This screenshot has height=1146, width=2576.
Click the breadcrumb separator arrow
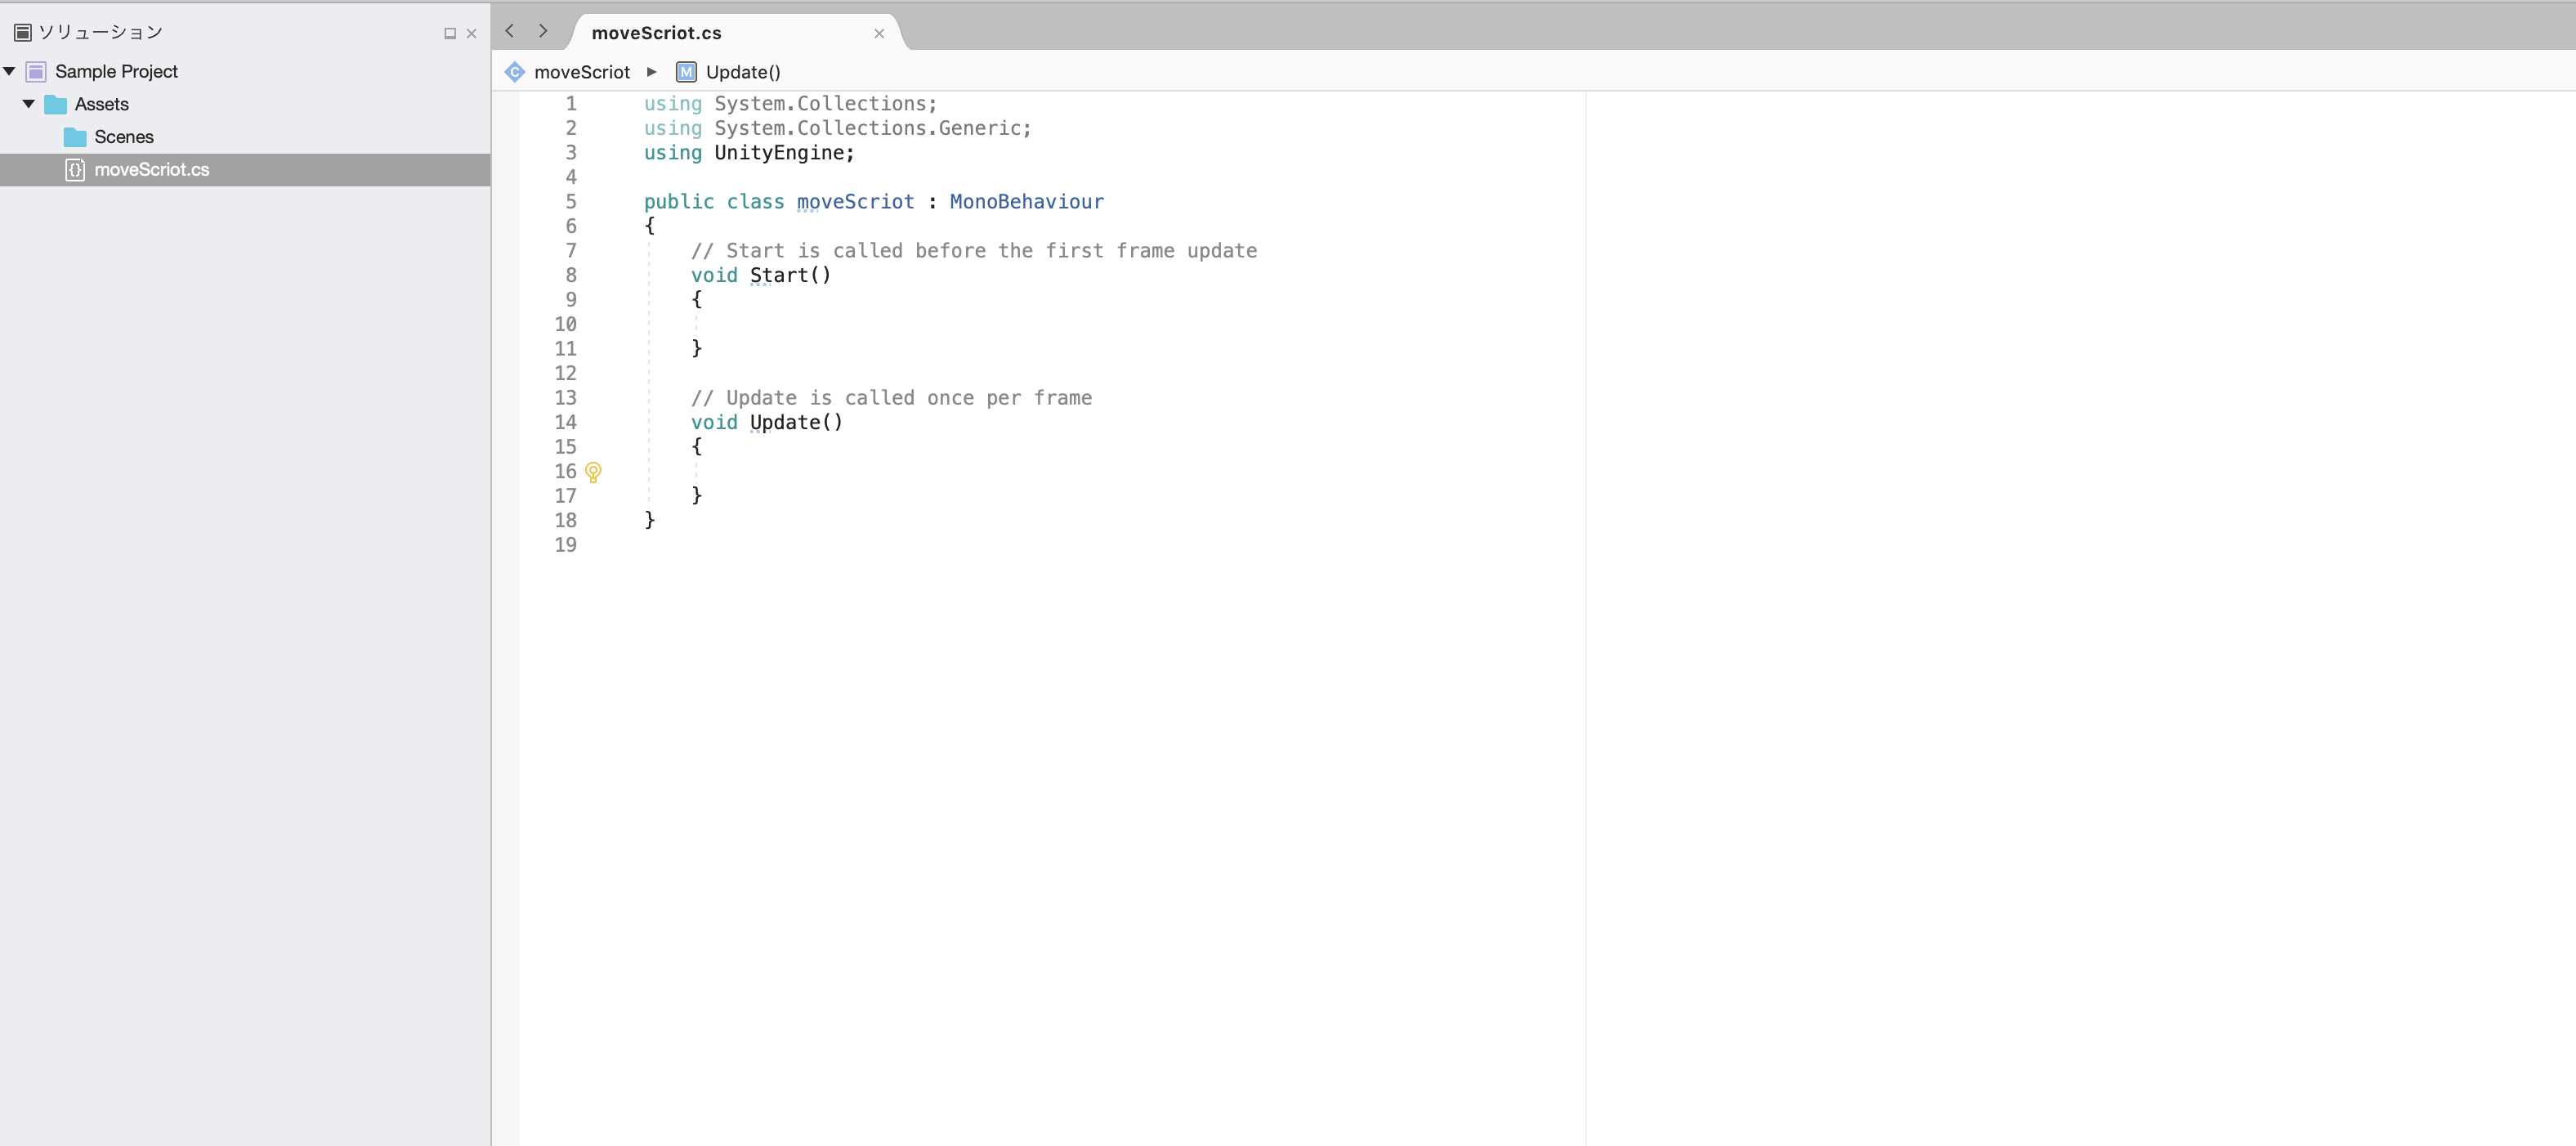[652, 72]
